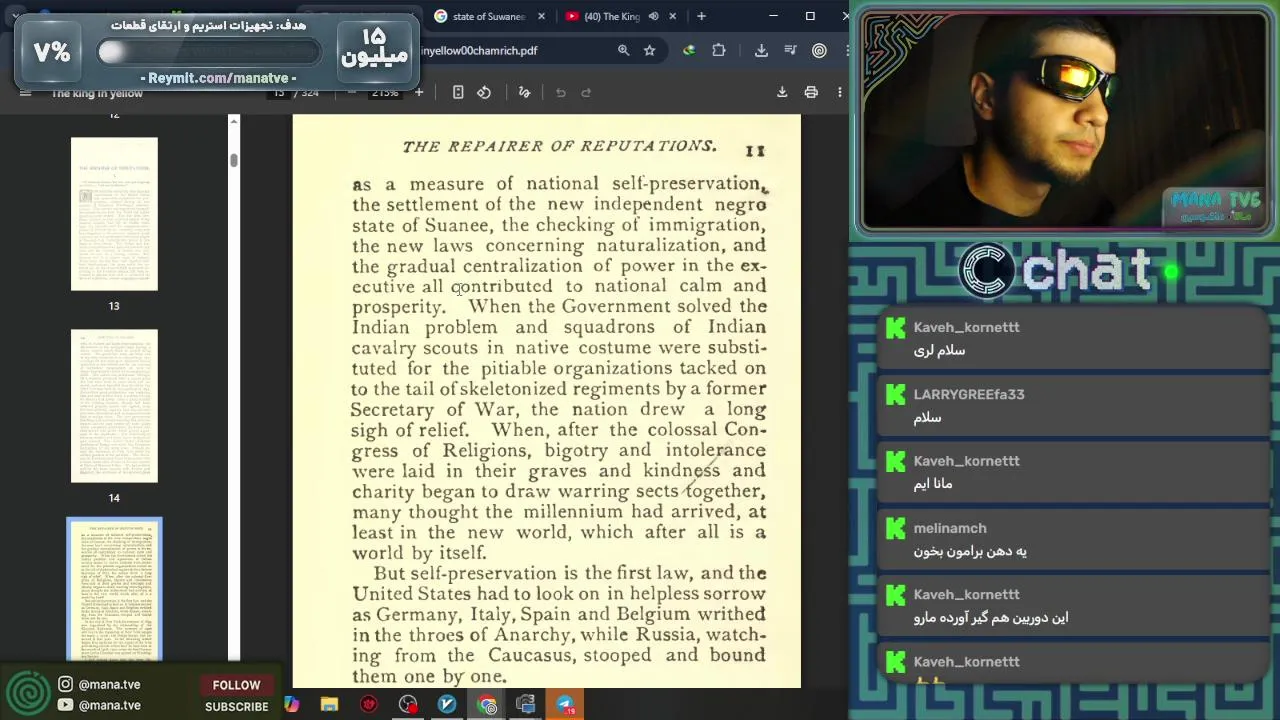Click the donation goal progress bar
The width and height of the screenshot is (1280, 720).
tap(209, 51)
